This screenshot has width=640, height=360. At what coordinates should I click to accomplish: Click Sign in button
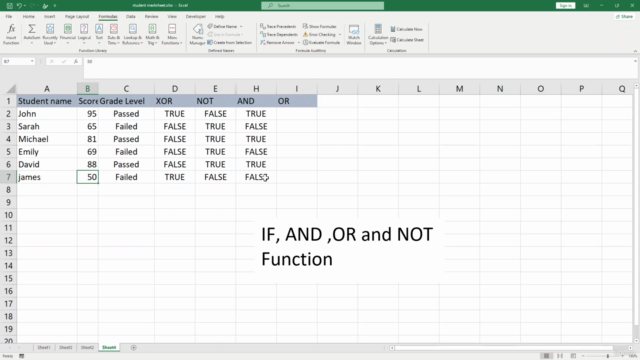565,6
